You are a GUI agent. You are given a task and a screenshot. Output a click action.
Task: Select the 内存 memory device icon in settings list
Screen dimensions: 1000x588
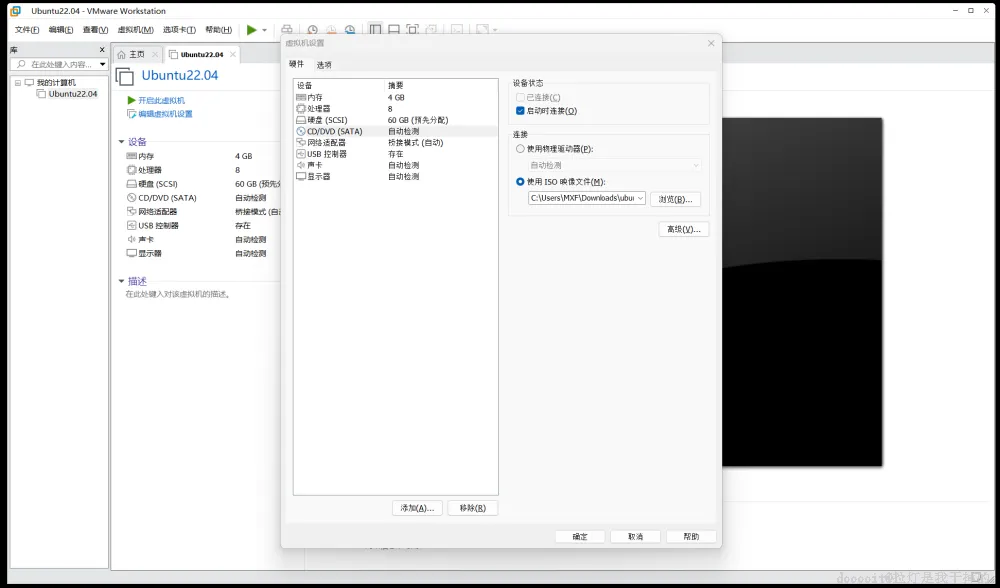[x=301, y=97]
